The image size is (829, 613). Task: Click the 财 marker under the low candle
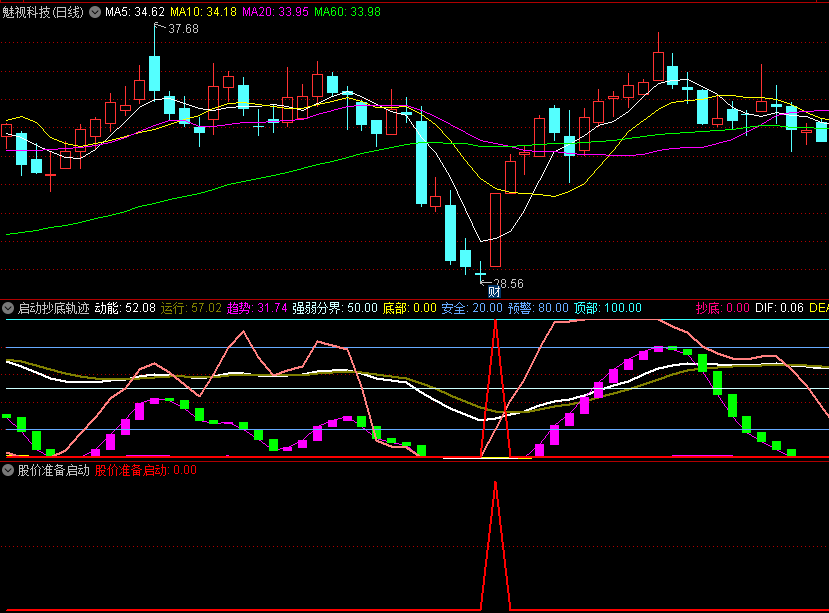(x=494, y=291)
